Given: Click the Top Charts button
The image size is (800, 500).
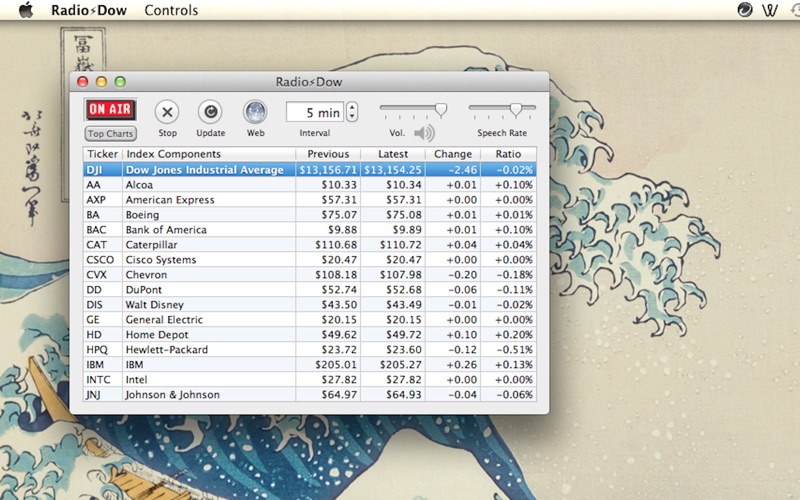Looking at the screenshot, I should click(x=110, y=134).
